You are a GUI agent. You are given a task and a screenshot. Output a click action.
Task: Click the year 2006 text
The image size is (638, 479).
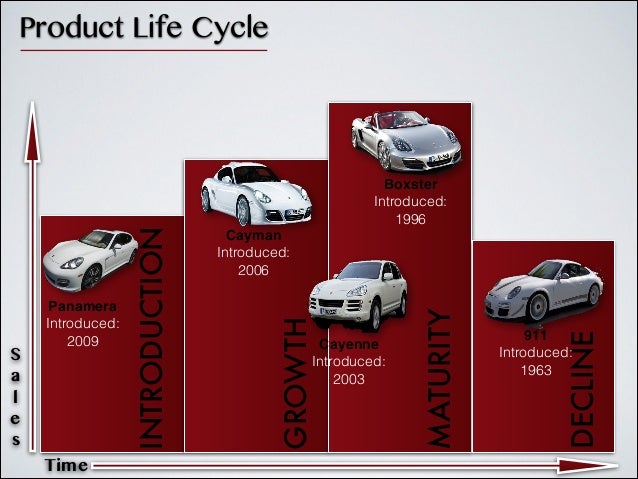coord(253,270)
